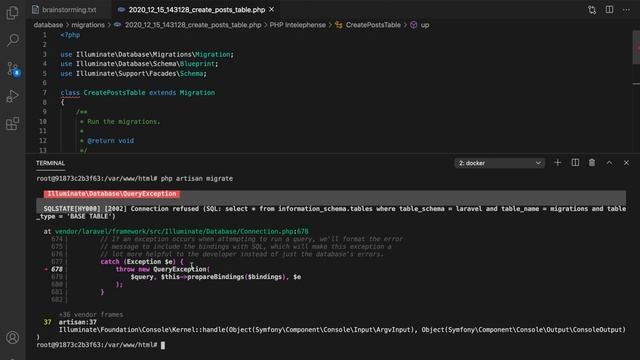
Task: Click the file name breadcrumb for create_posts_table.php
Action: pos(193,25)
